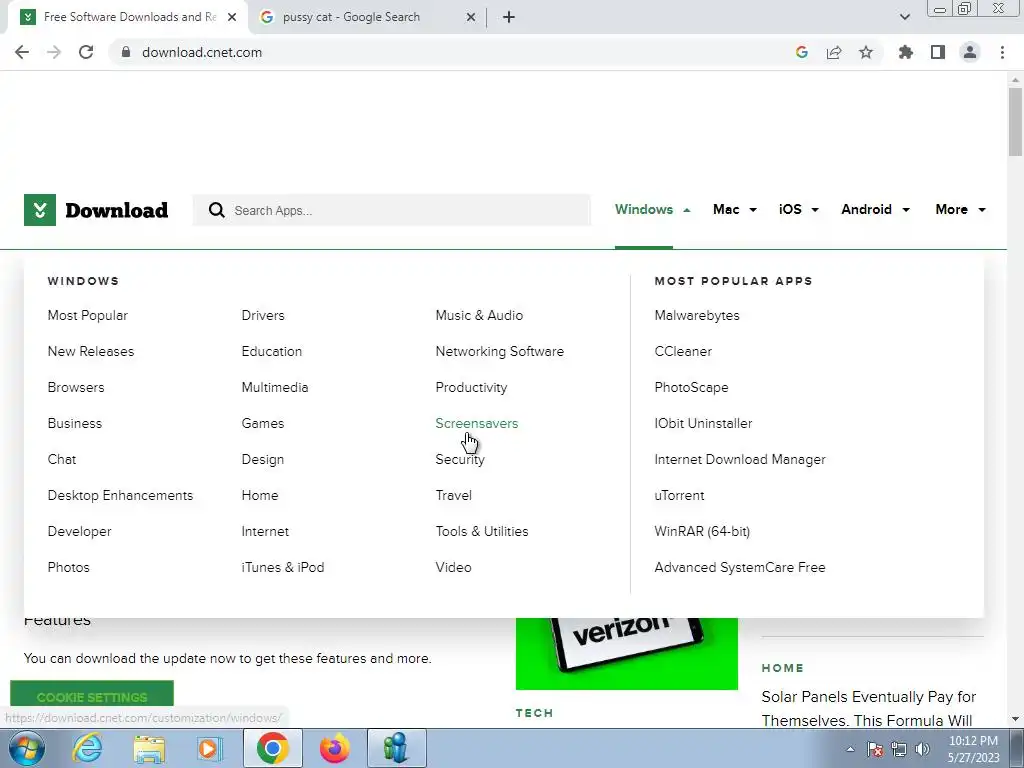
Task: Open the Verizon article thumbnail
Action: point(627,653)
